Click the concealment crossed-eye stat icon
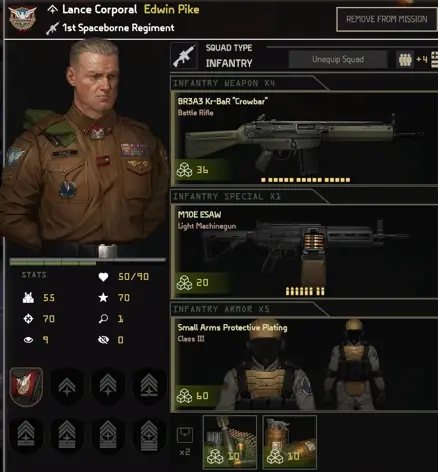Viewport: 438px width, 472px height. tap(103, 340)
